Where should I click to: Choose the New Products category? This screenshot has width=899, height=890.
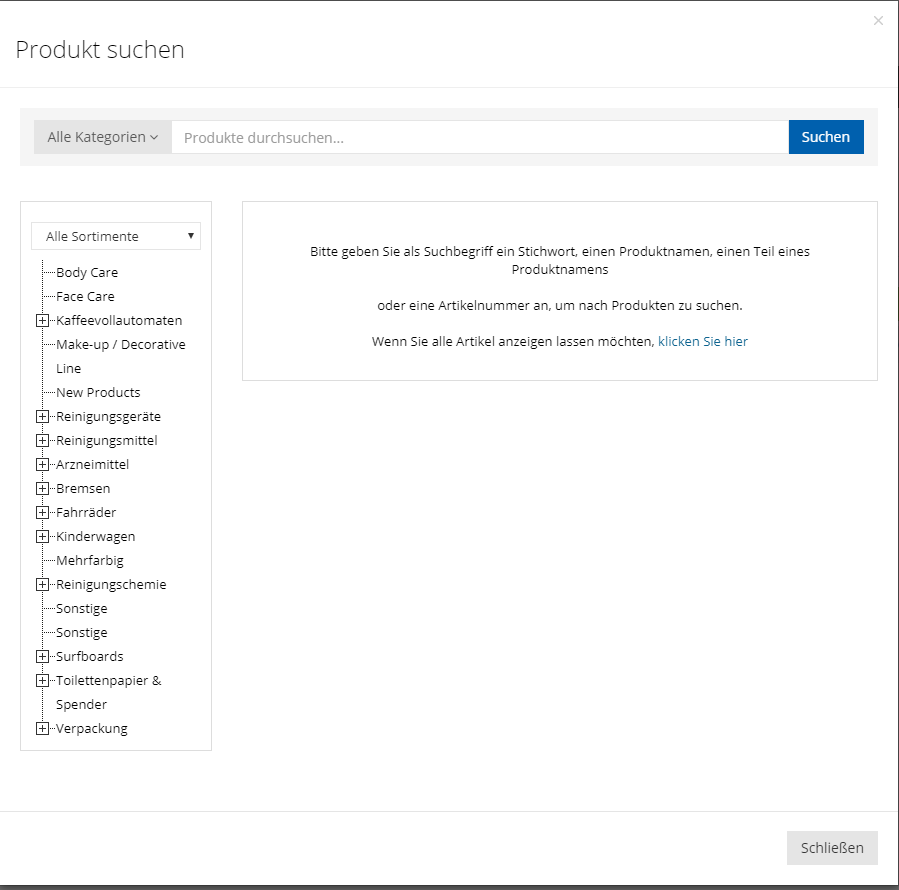(98, 392)
